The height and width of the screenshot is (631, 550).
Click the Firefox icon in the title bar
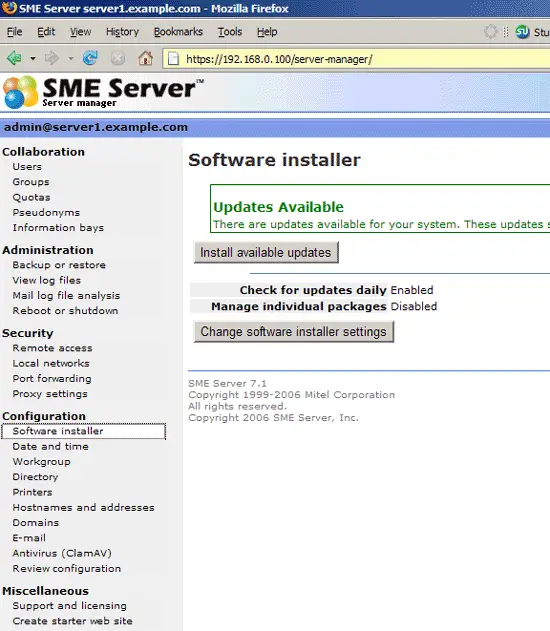click(9, 8)
